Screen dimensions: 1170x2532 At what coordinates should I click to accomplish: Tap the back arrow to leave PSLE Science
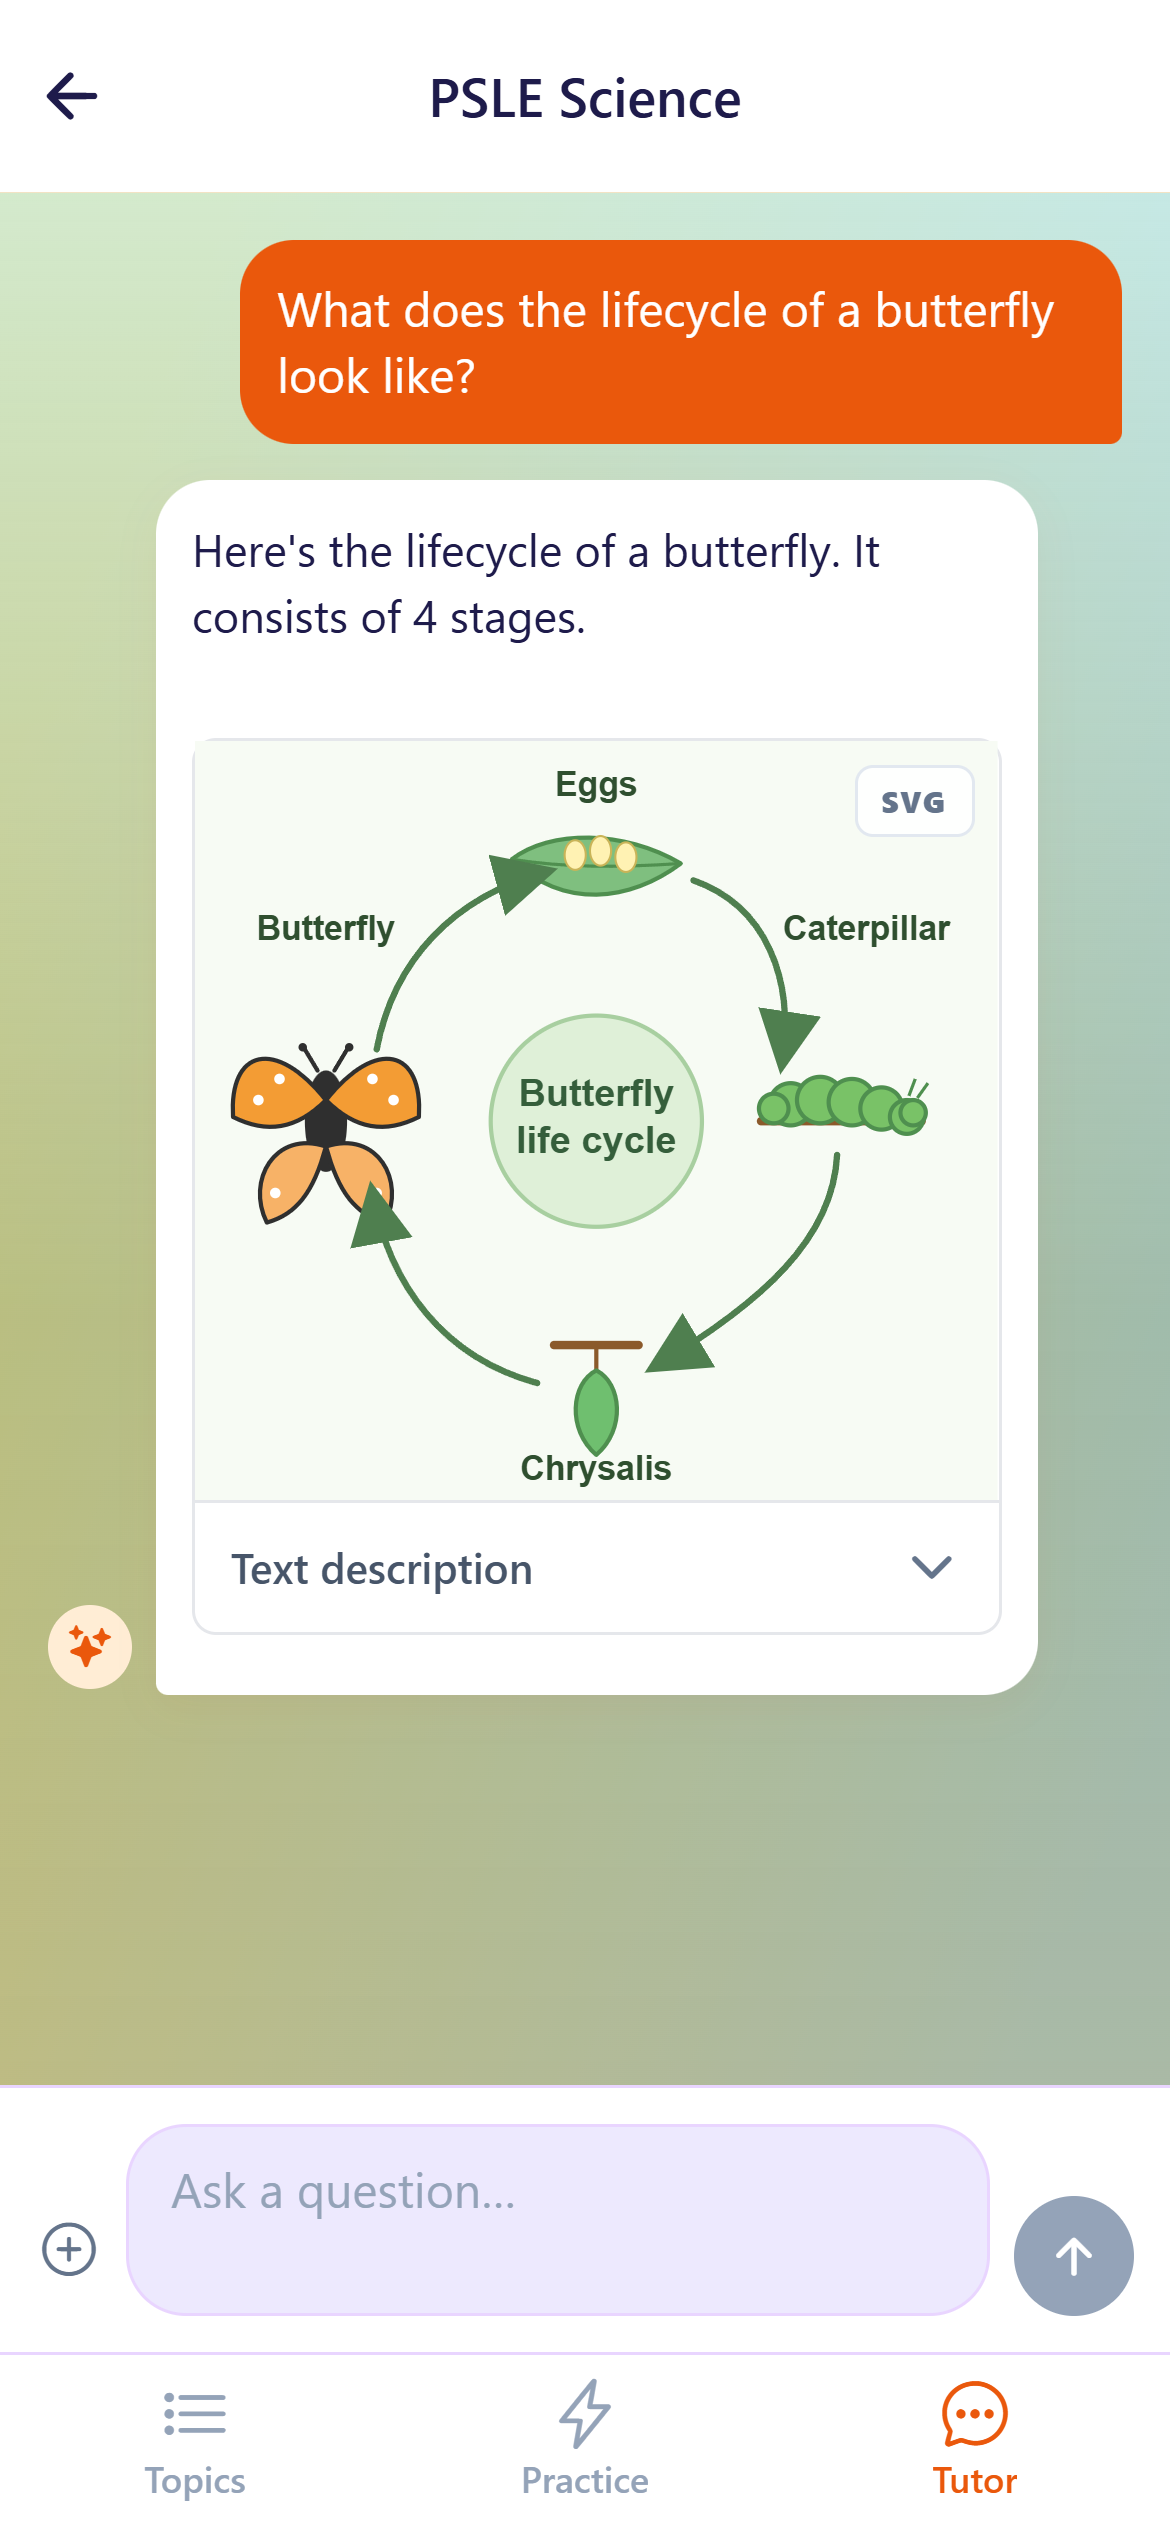point(70,97)
